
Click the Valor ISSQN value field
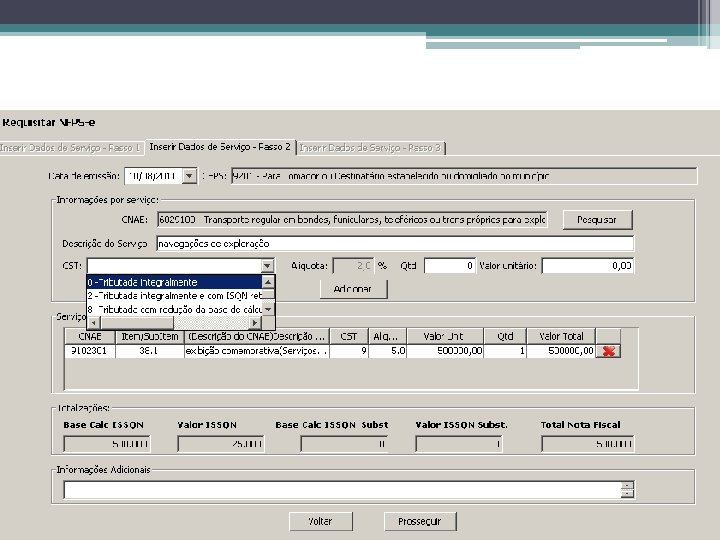[x=221, y=444]
